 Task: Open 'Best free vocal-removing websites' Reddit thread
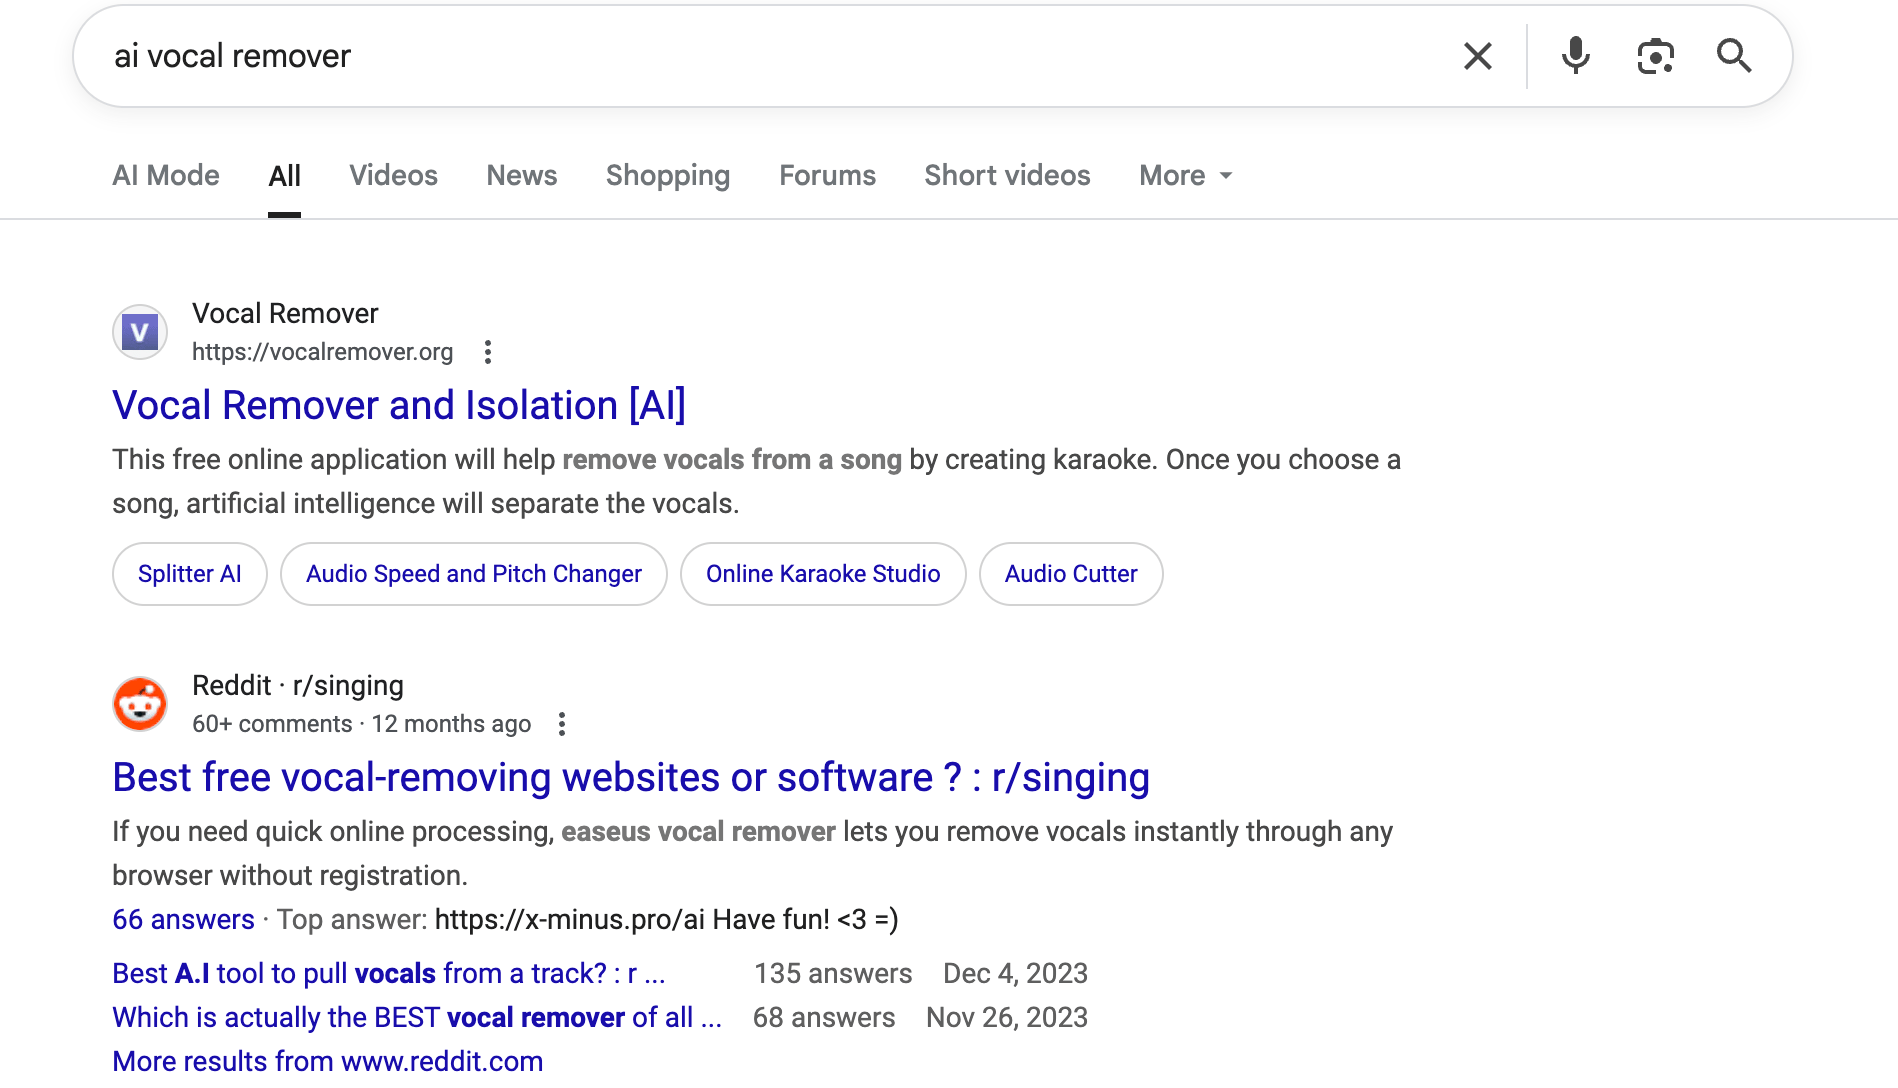(631, 778)
